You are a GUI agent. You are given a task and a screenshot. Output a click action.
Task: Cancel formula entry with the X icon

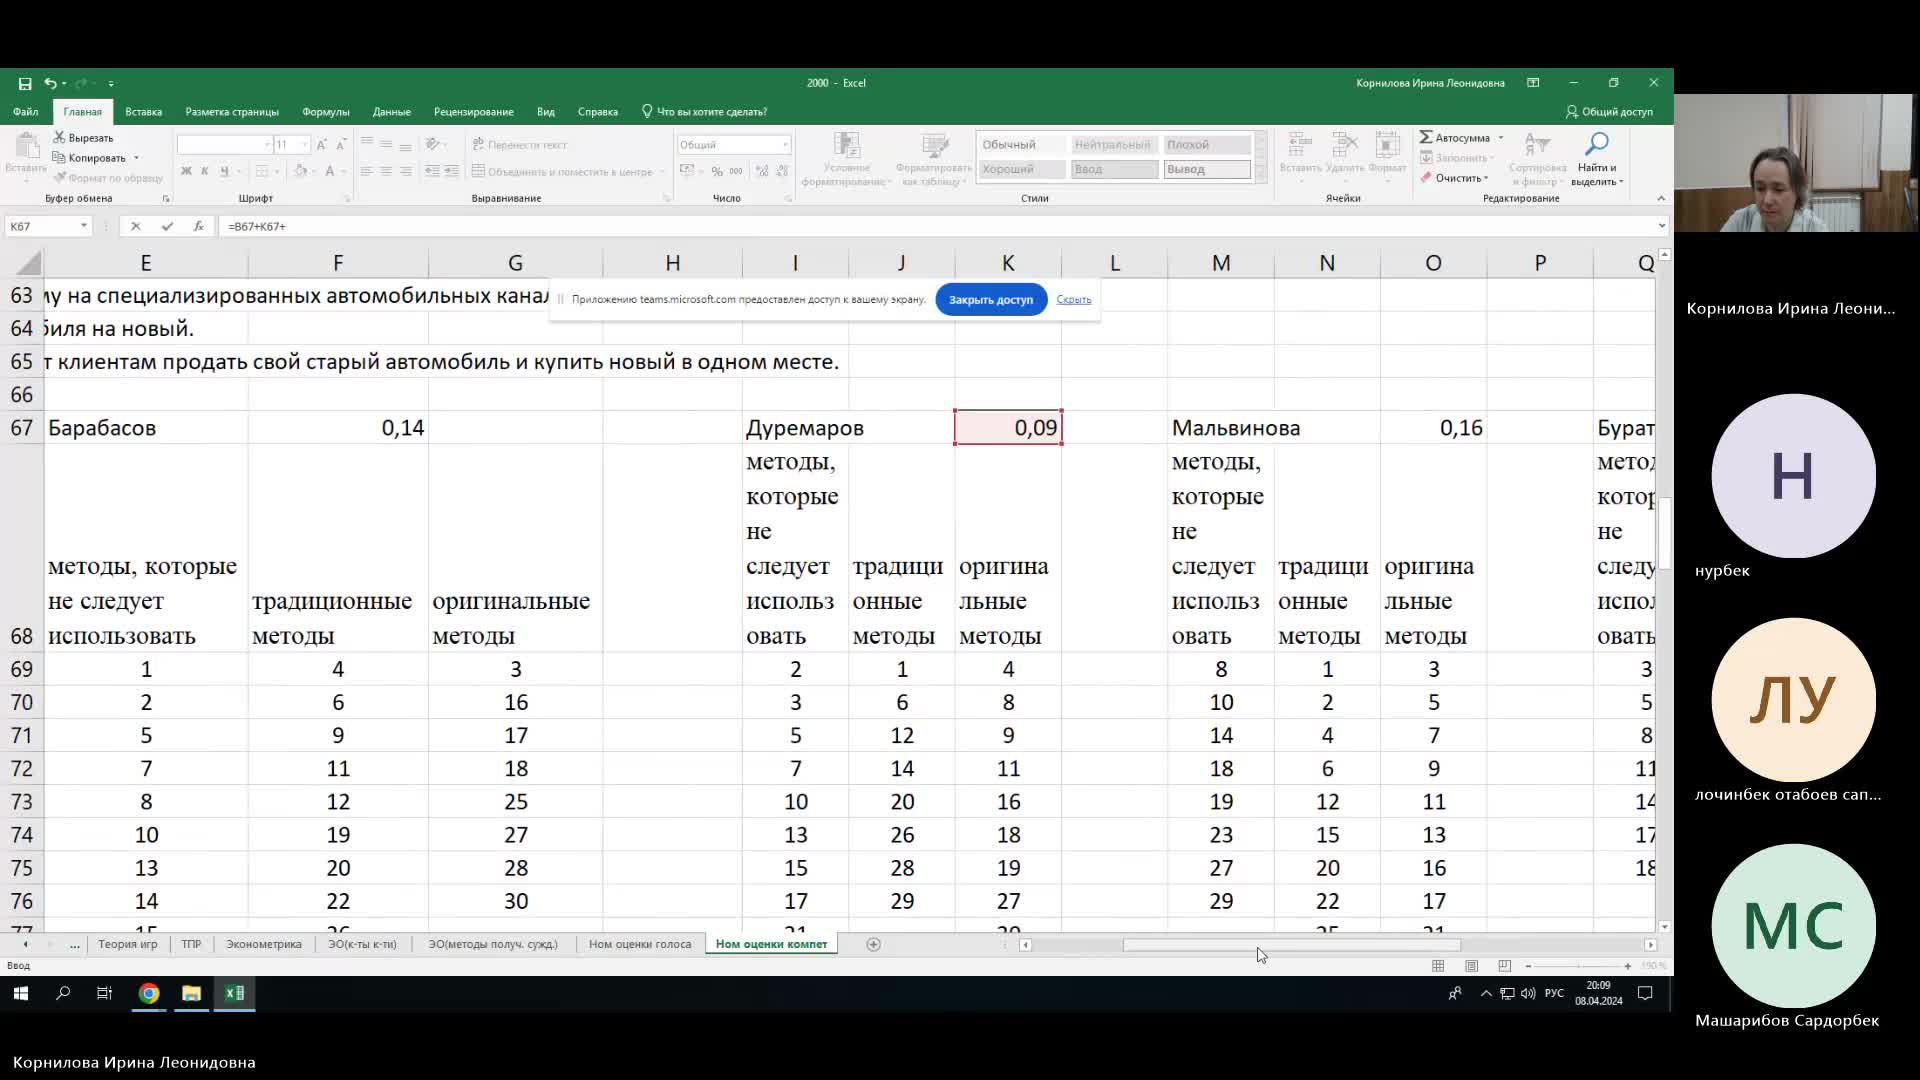pos(136,226)
